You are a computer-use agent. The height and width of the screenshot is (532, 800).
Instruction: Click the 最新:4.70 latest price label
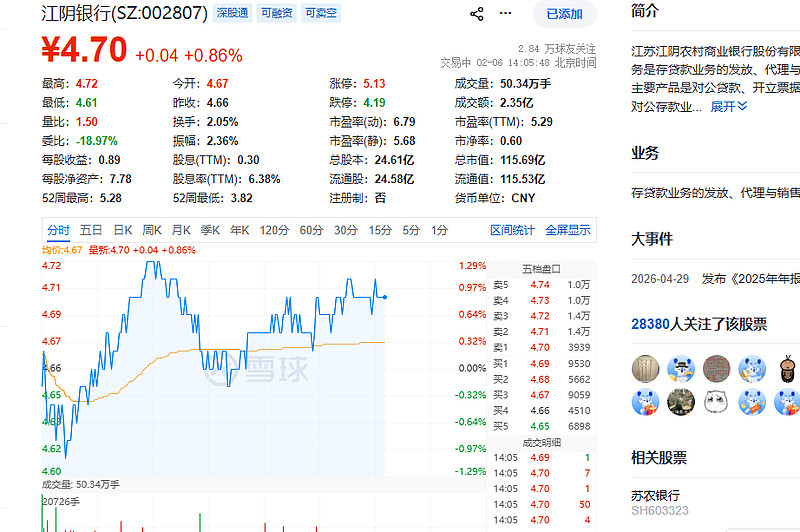coord(142,250)
